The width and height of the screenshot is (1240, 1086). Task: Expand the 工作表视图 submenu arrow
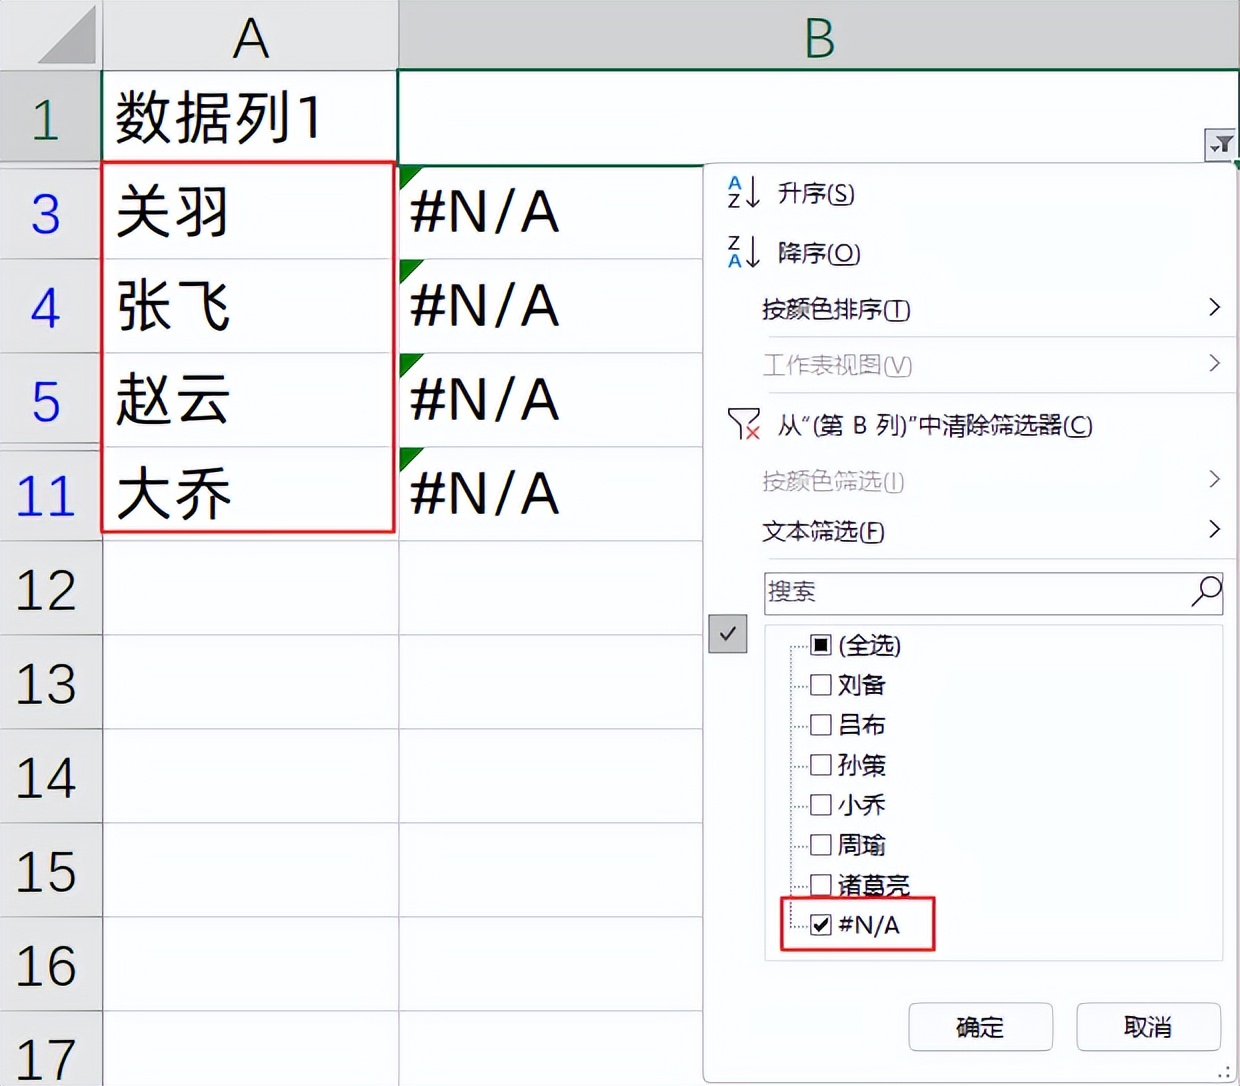[1214, 363]
